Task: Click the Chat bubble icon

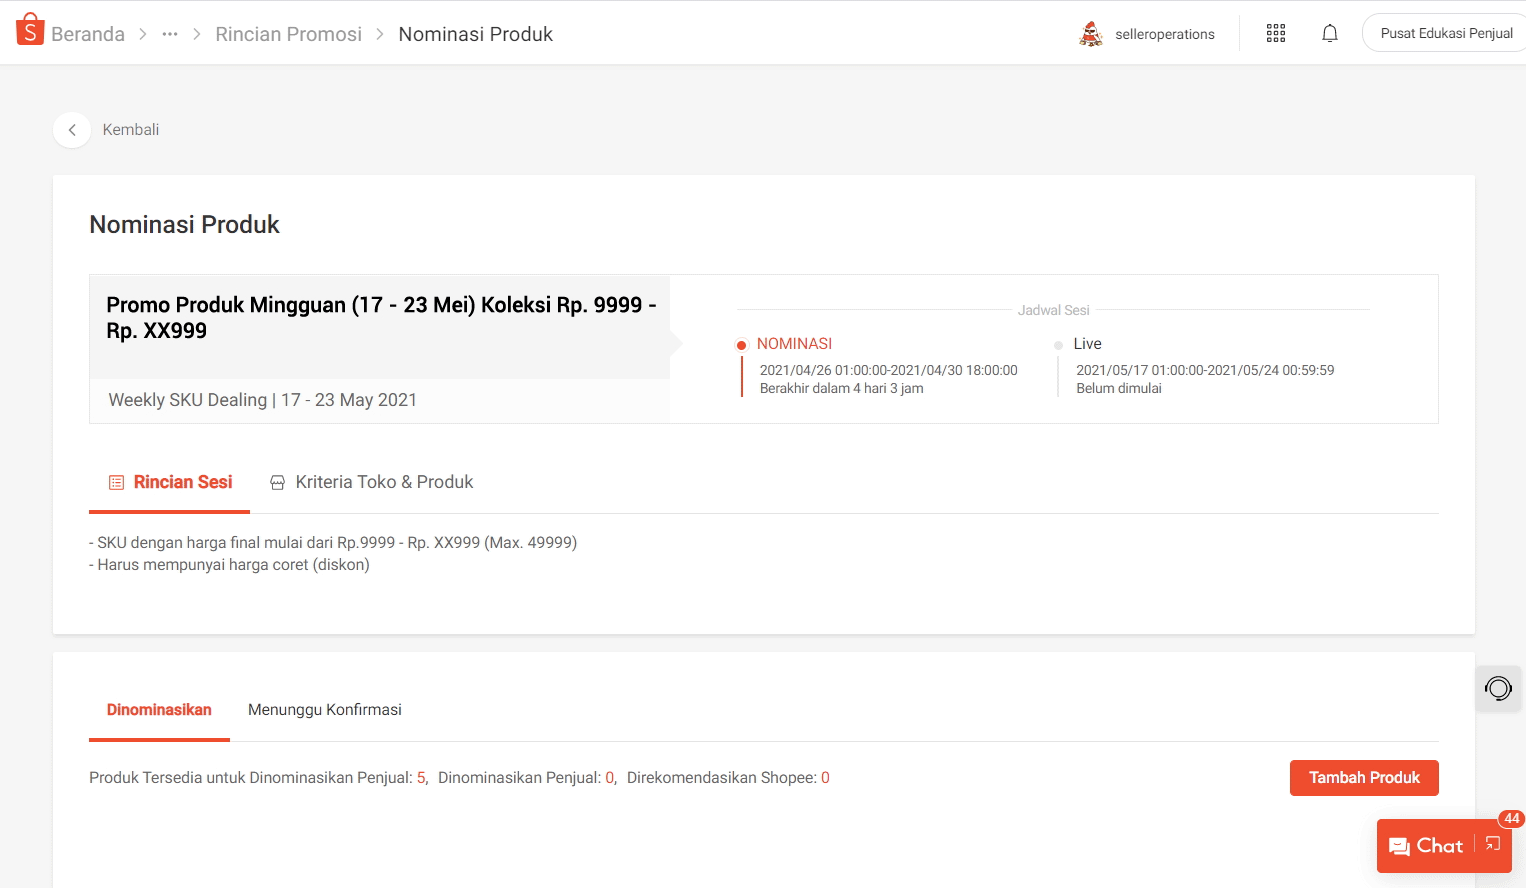Action: [1400, 846]
